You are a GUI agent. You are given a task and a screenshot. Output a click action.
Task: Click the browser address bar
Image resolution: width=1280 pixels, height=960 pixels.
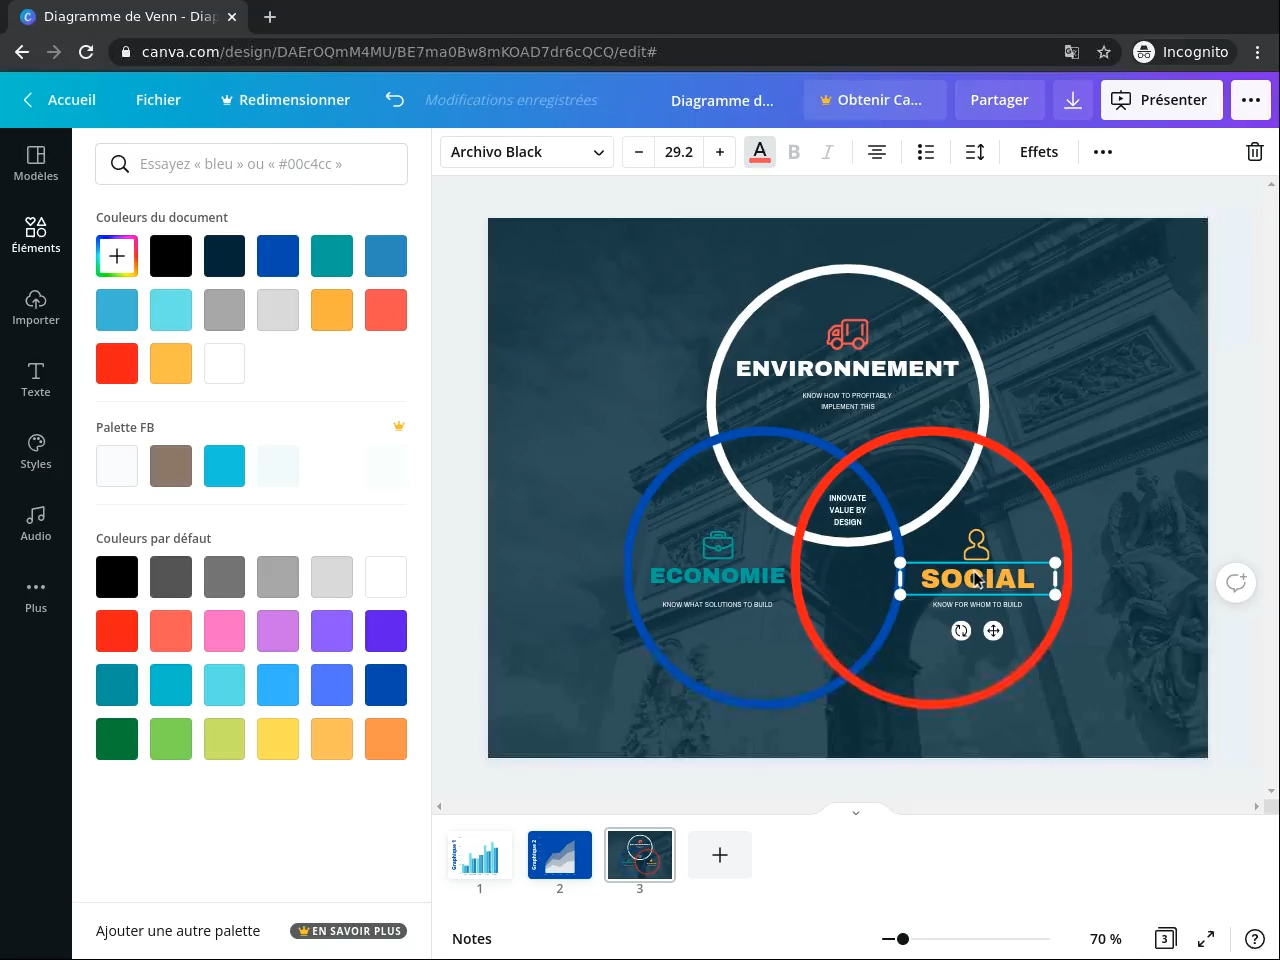[x=580, y=52]
